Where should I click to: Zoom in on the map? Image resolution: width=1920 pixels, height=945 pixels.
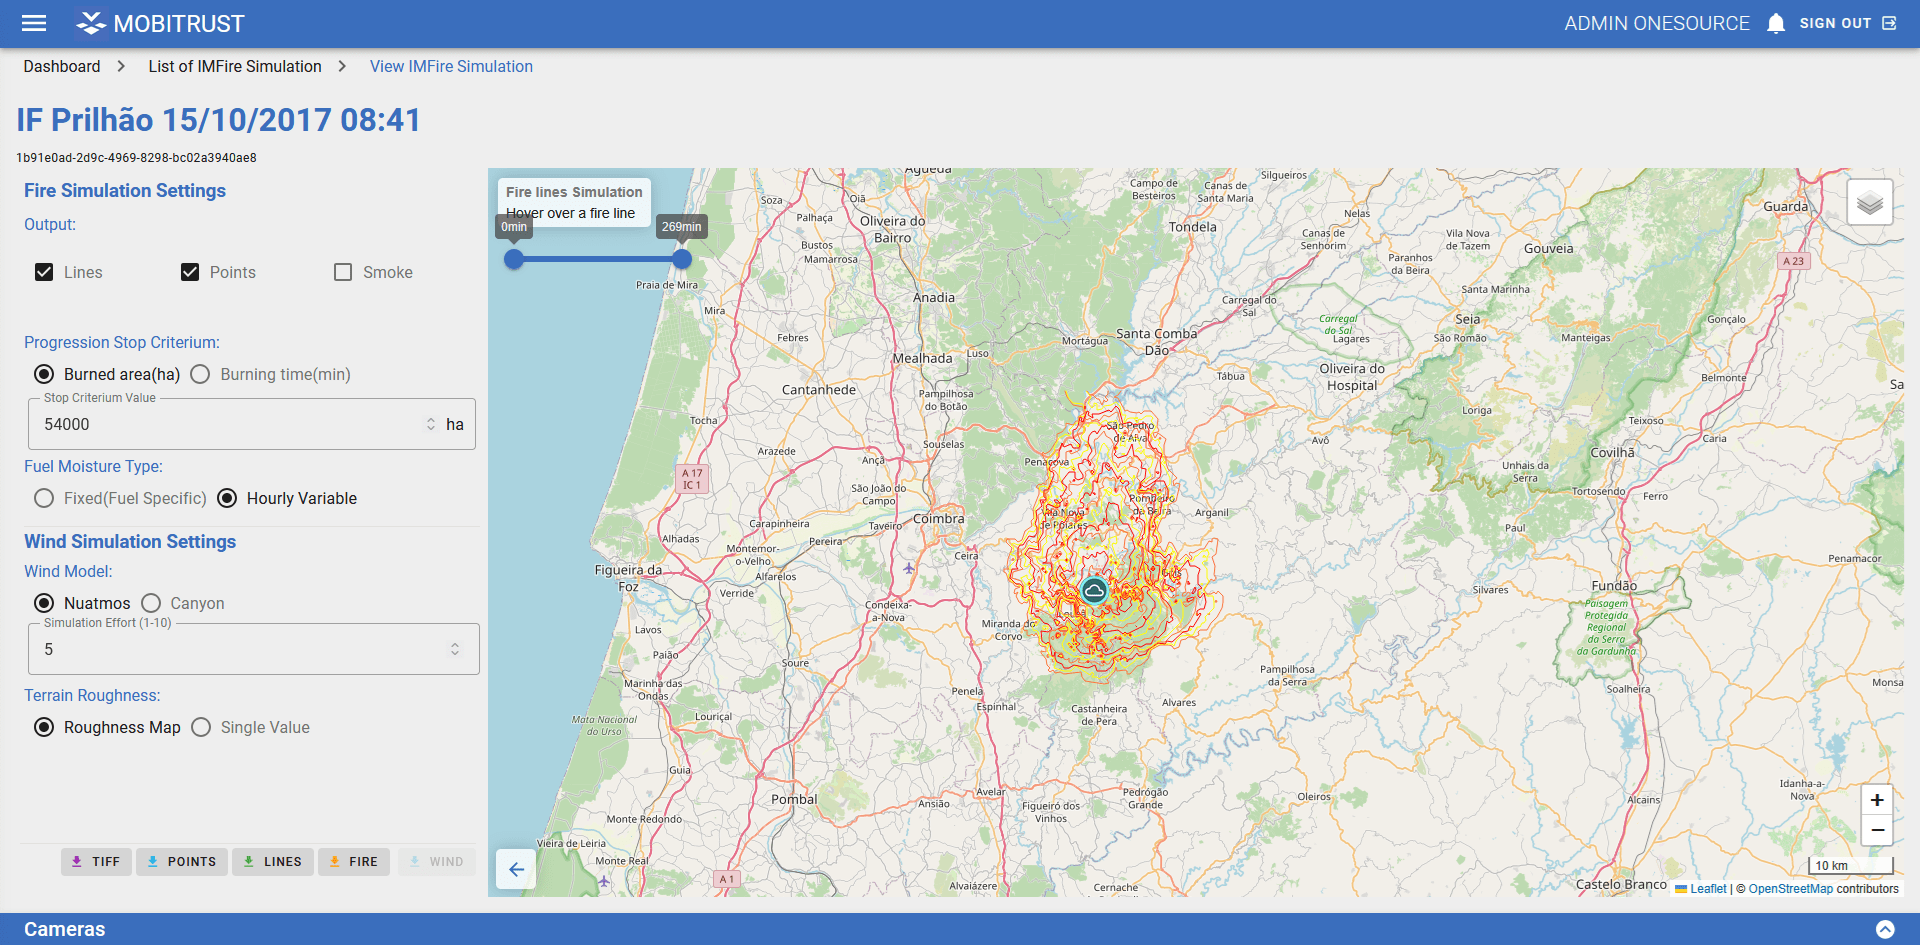pyautogui.click(x=1876, y=800)
